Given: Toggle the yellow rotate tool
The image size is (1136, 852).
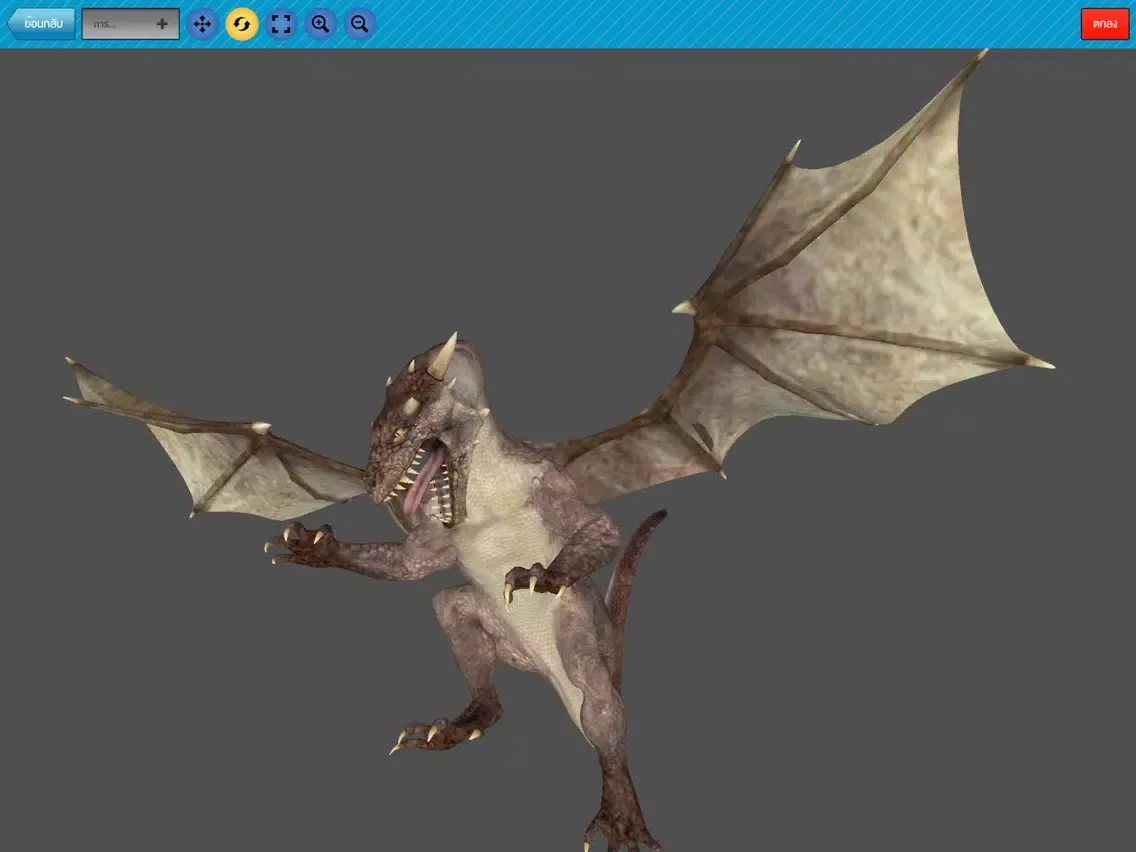Looking at the screenshot, I should [242, 24].
